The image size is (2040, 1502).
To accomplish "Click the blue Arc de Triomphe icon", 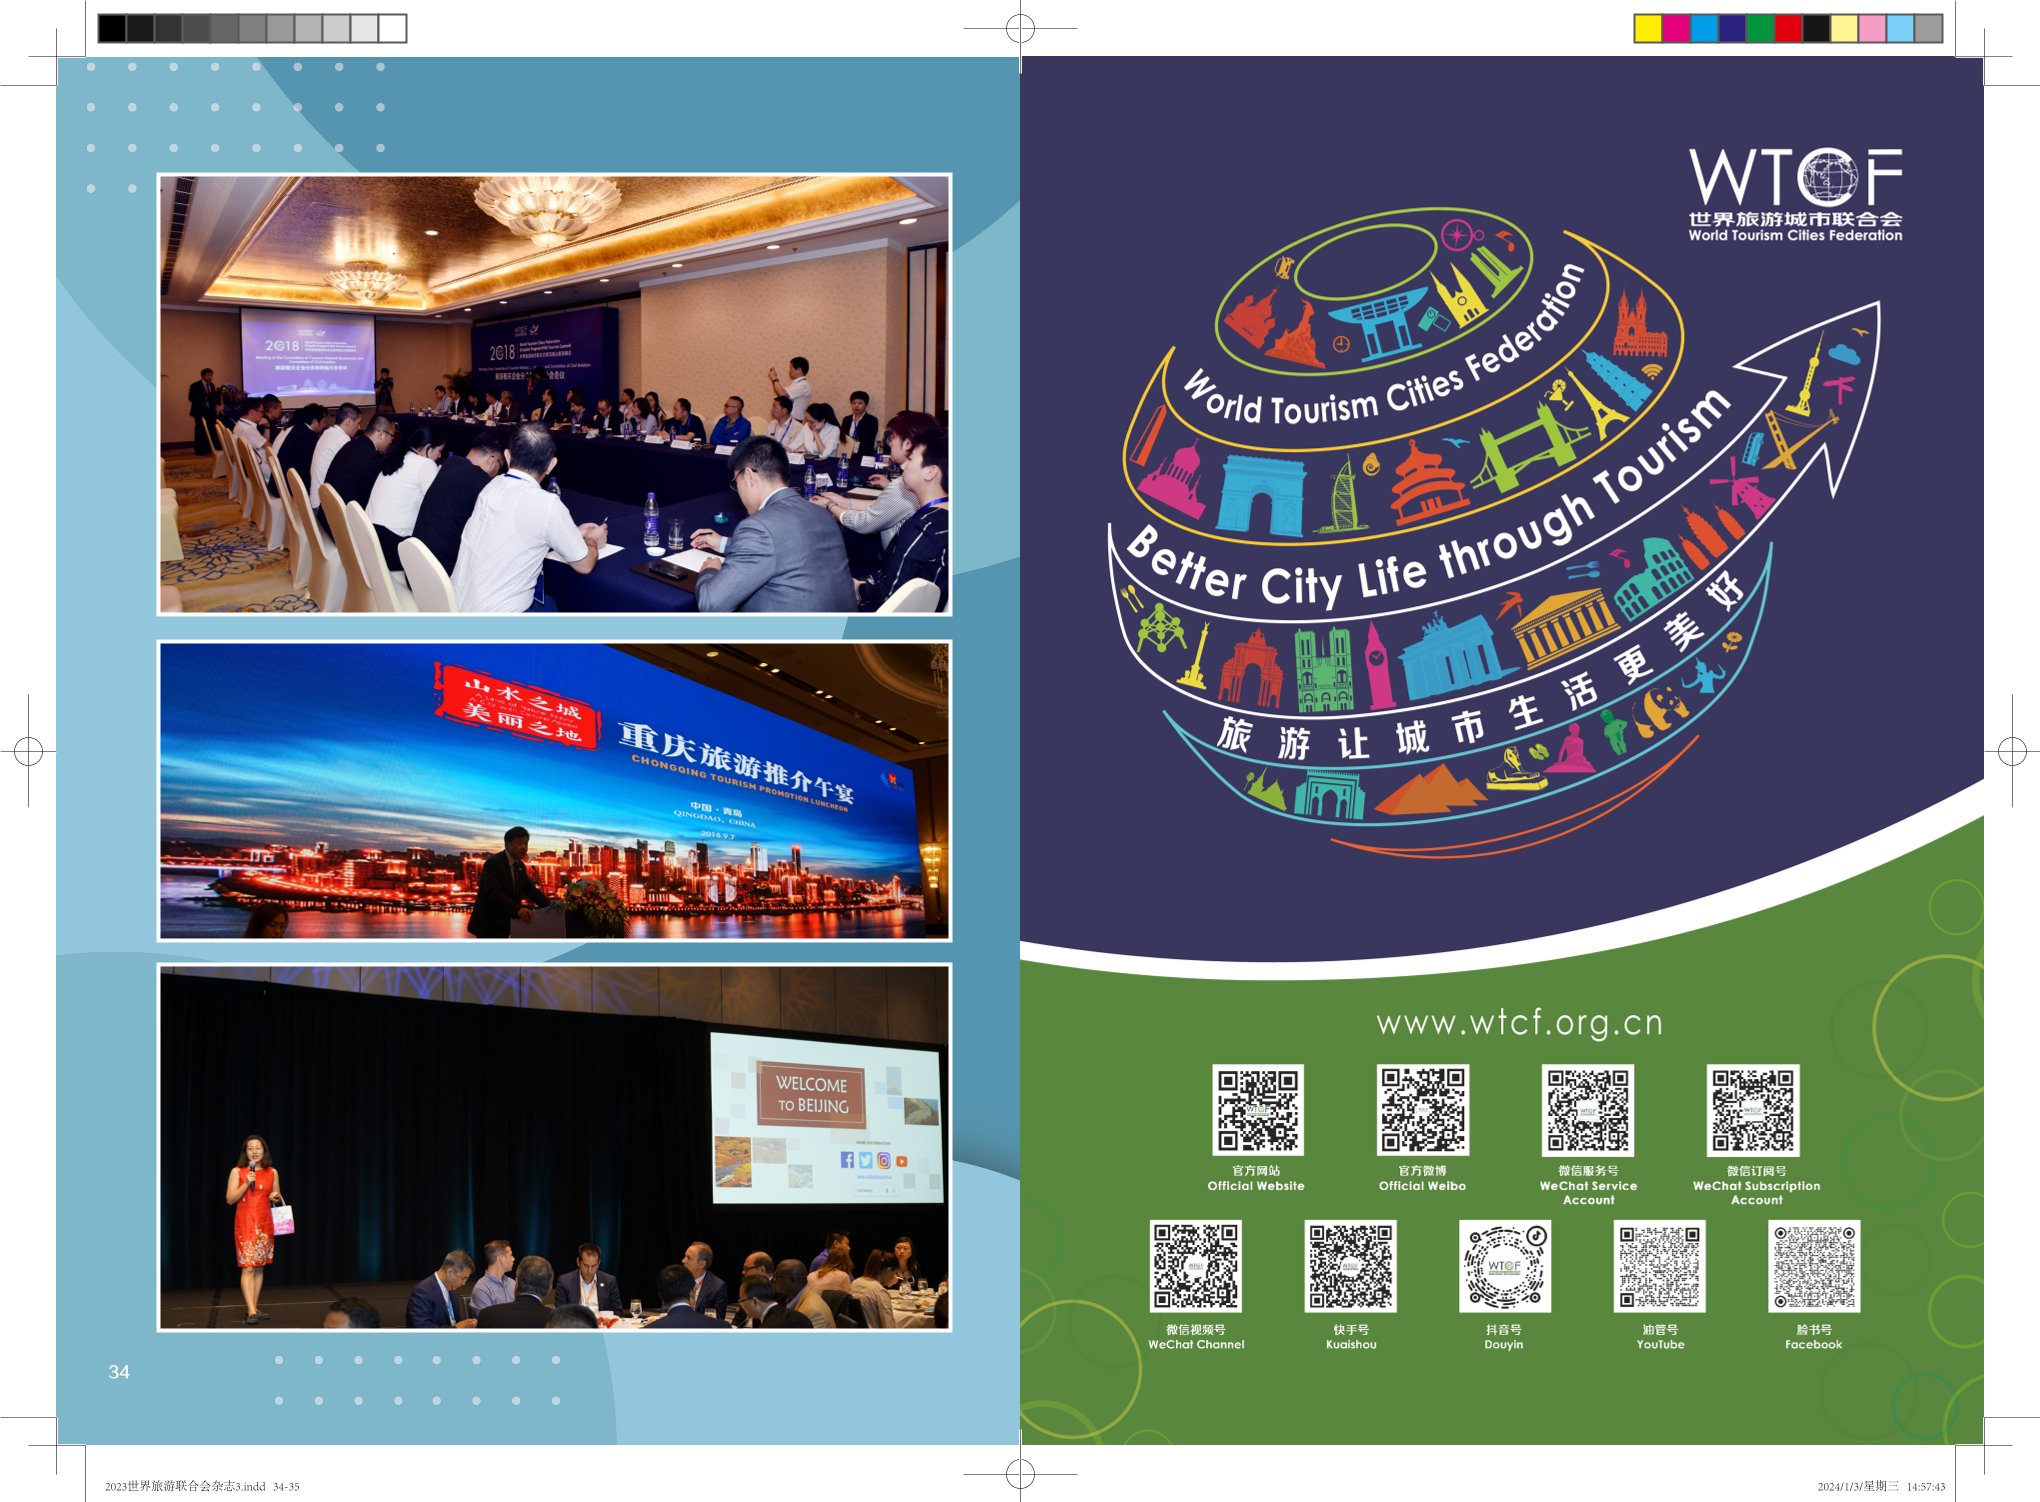I will coord(1262,496).
